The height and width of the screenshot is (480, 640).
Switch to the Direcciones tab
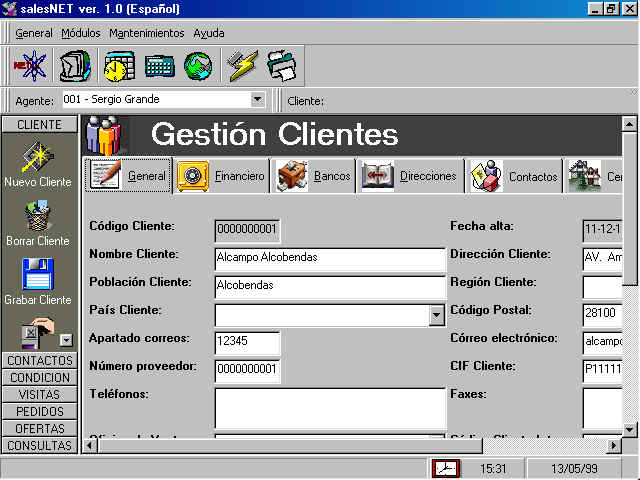[x=410, y=176]
